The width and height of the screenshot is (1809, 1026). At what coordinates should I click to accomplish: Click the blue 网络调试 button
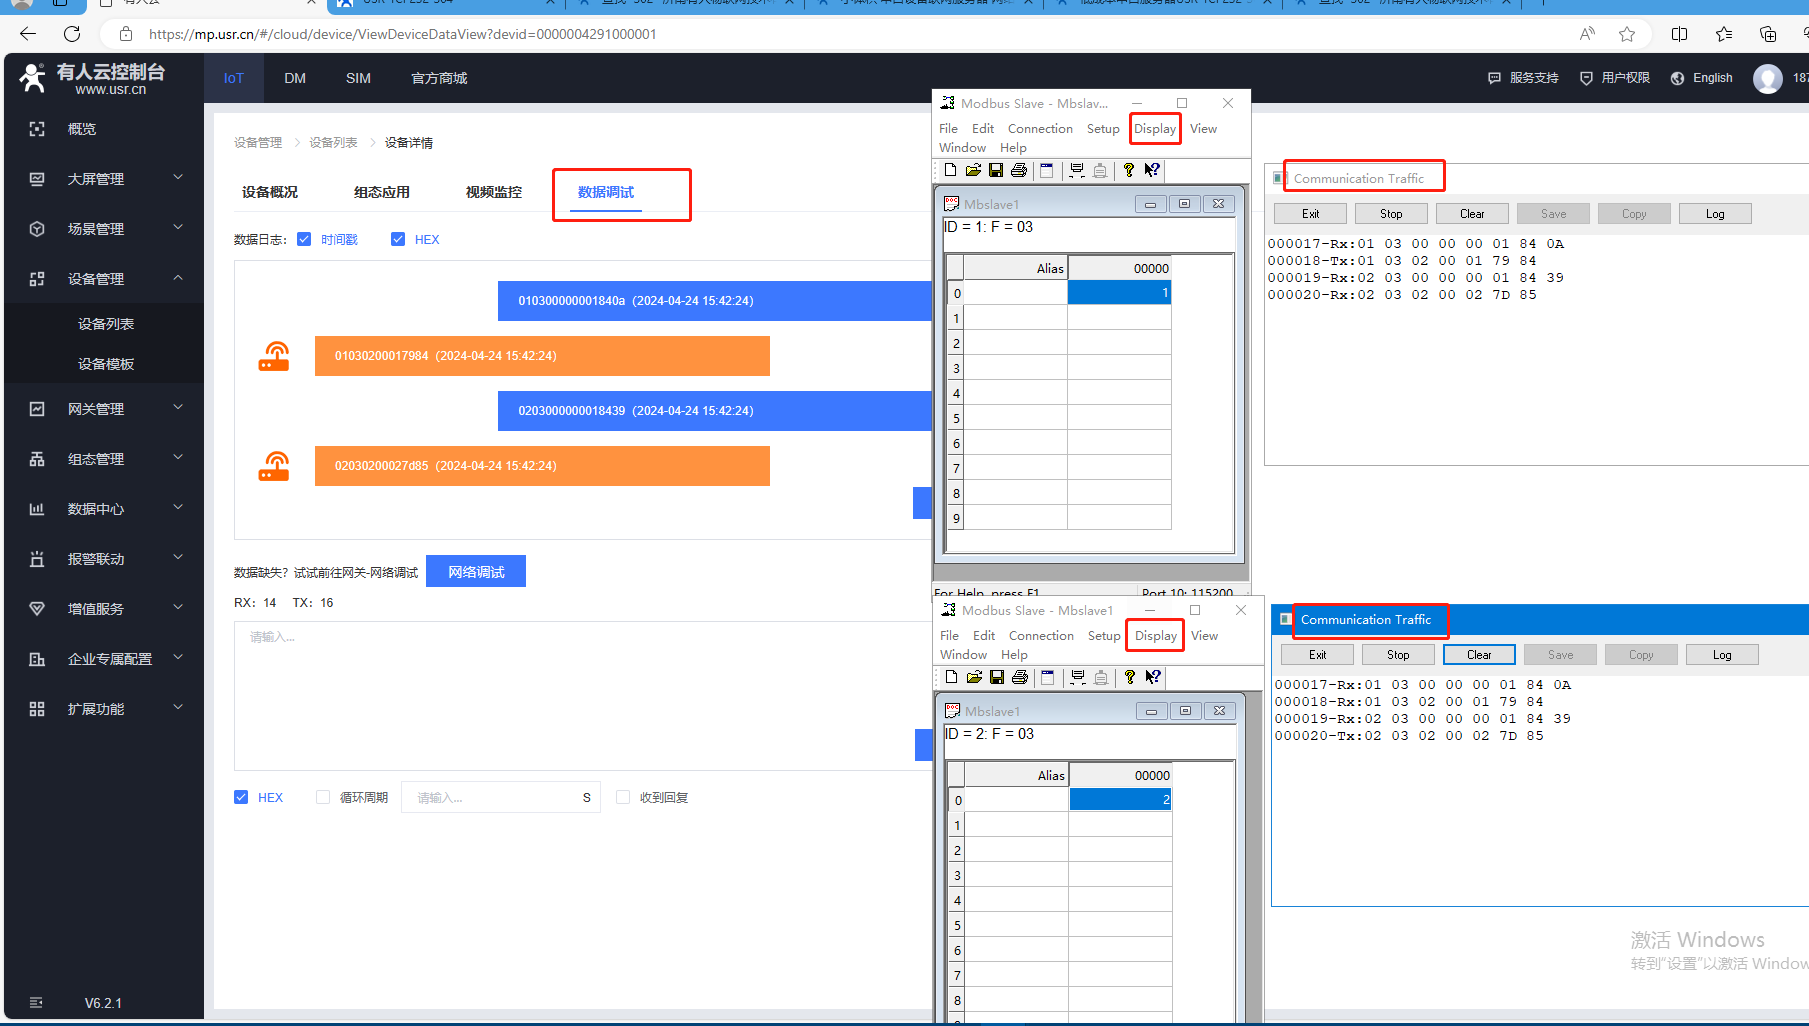[x=476, y=572]
